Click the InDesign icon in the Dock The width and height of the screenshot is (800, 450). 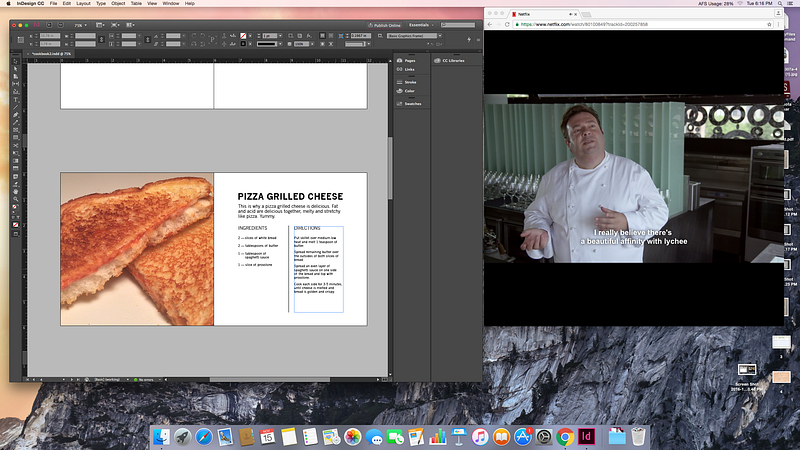pyautogui.click(x=588, y=437)
